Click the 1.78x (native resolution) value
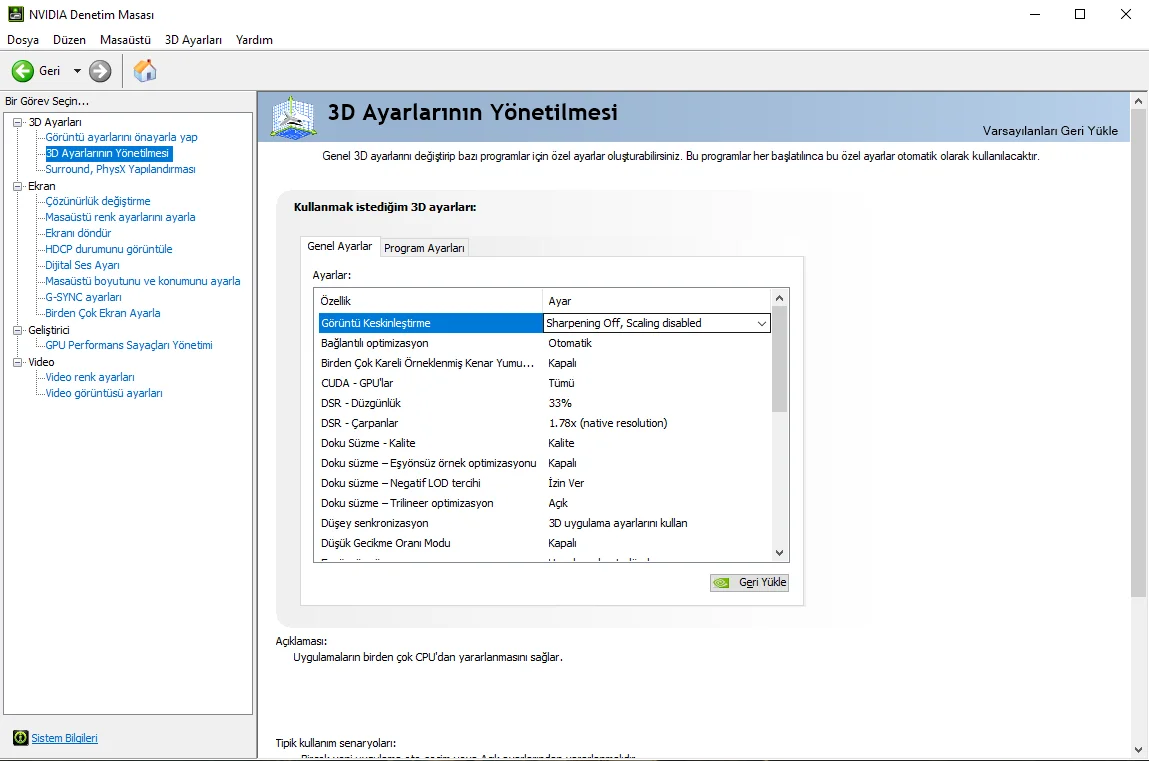 click(607, 423)
